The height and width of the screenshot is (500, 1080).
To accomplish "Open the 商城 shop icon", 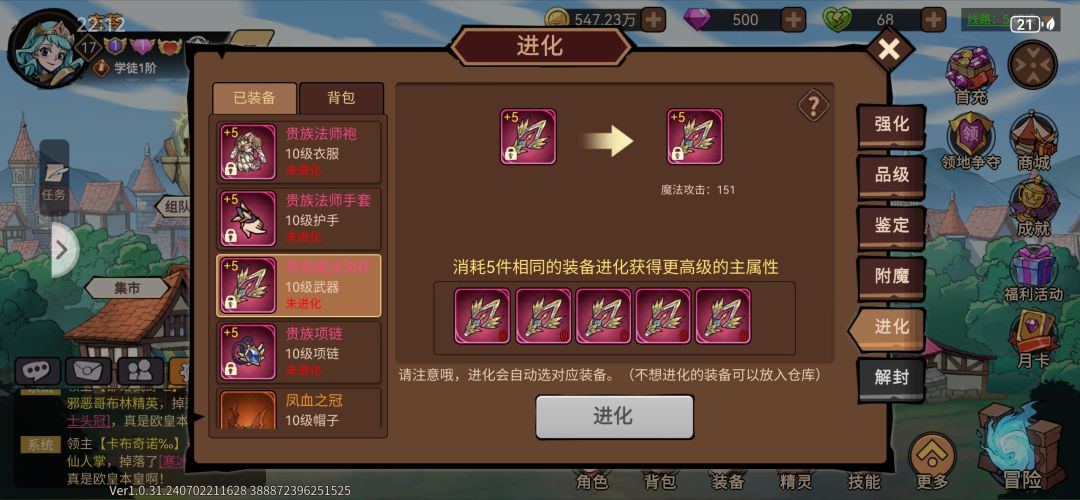I will tap(1034, 143).
